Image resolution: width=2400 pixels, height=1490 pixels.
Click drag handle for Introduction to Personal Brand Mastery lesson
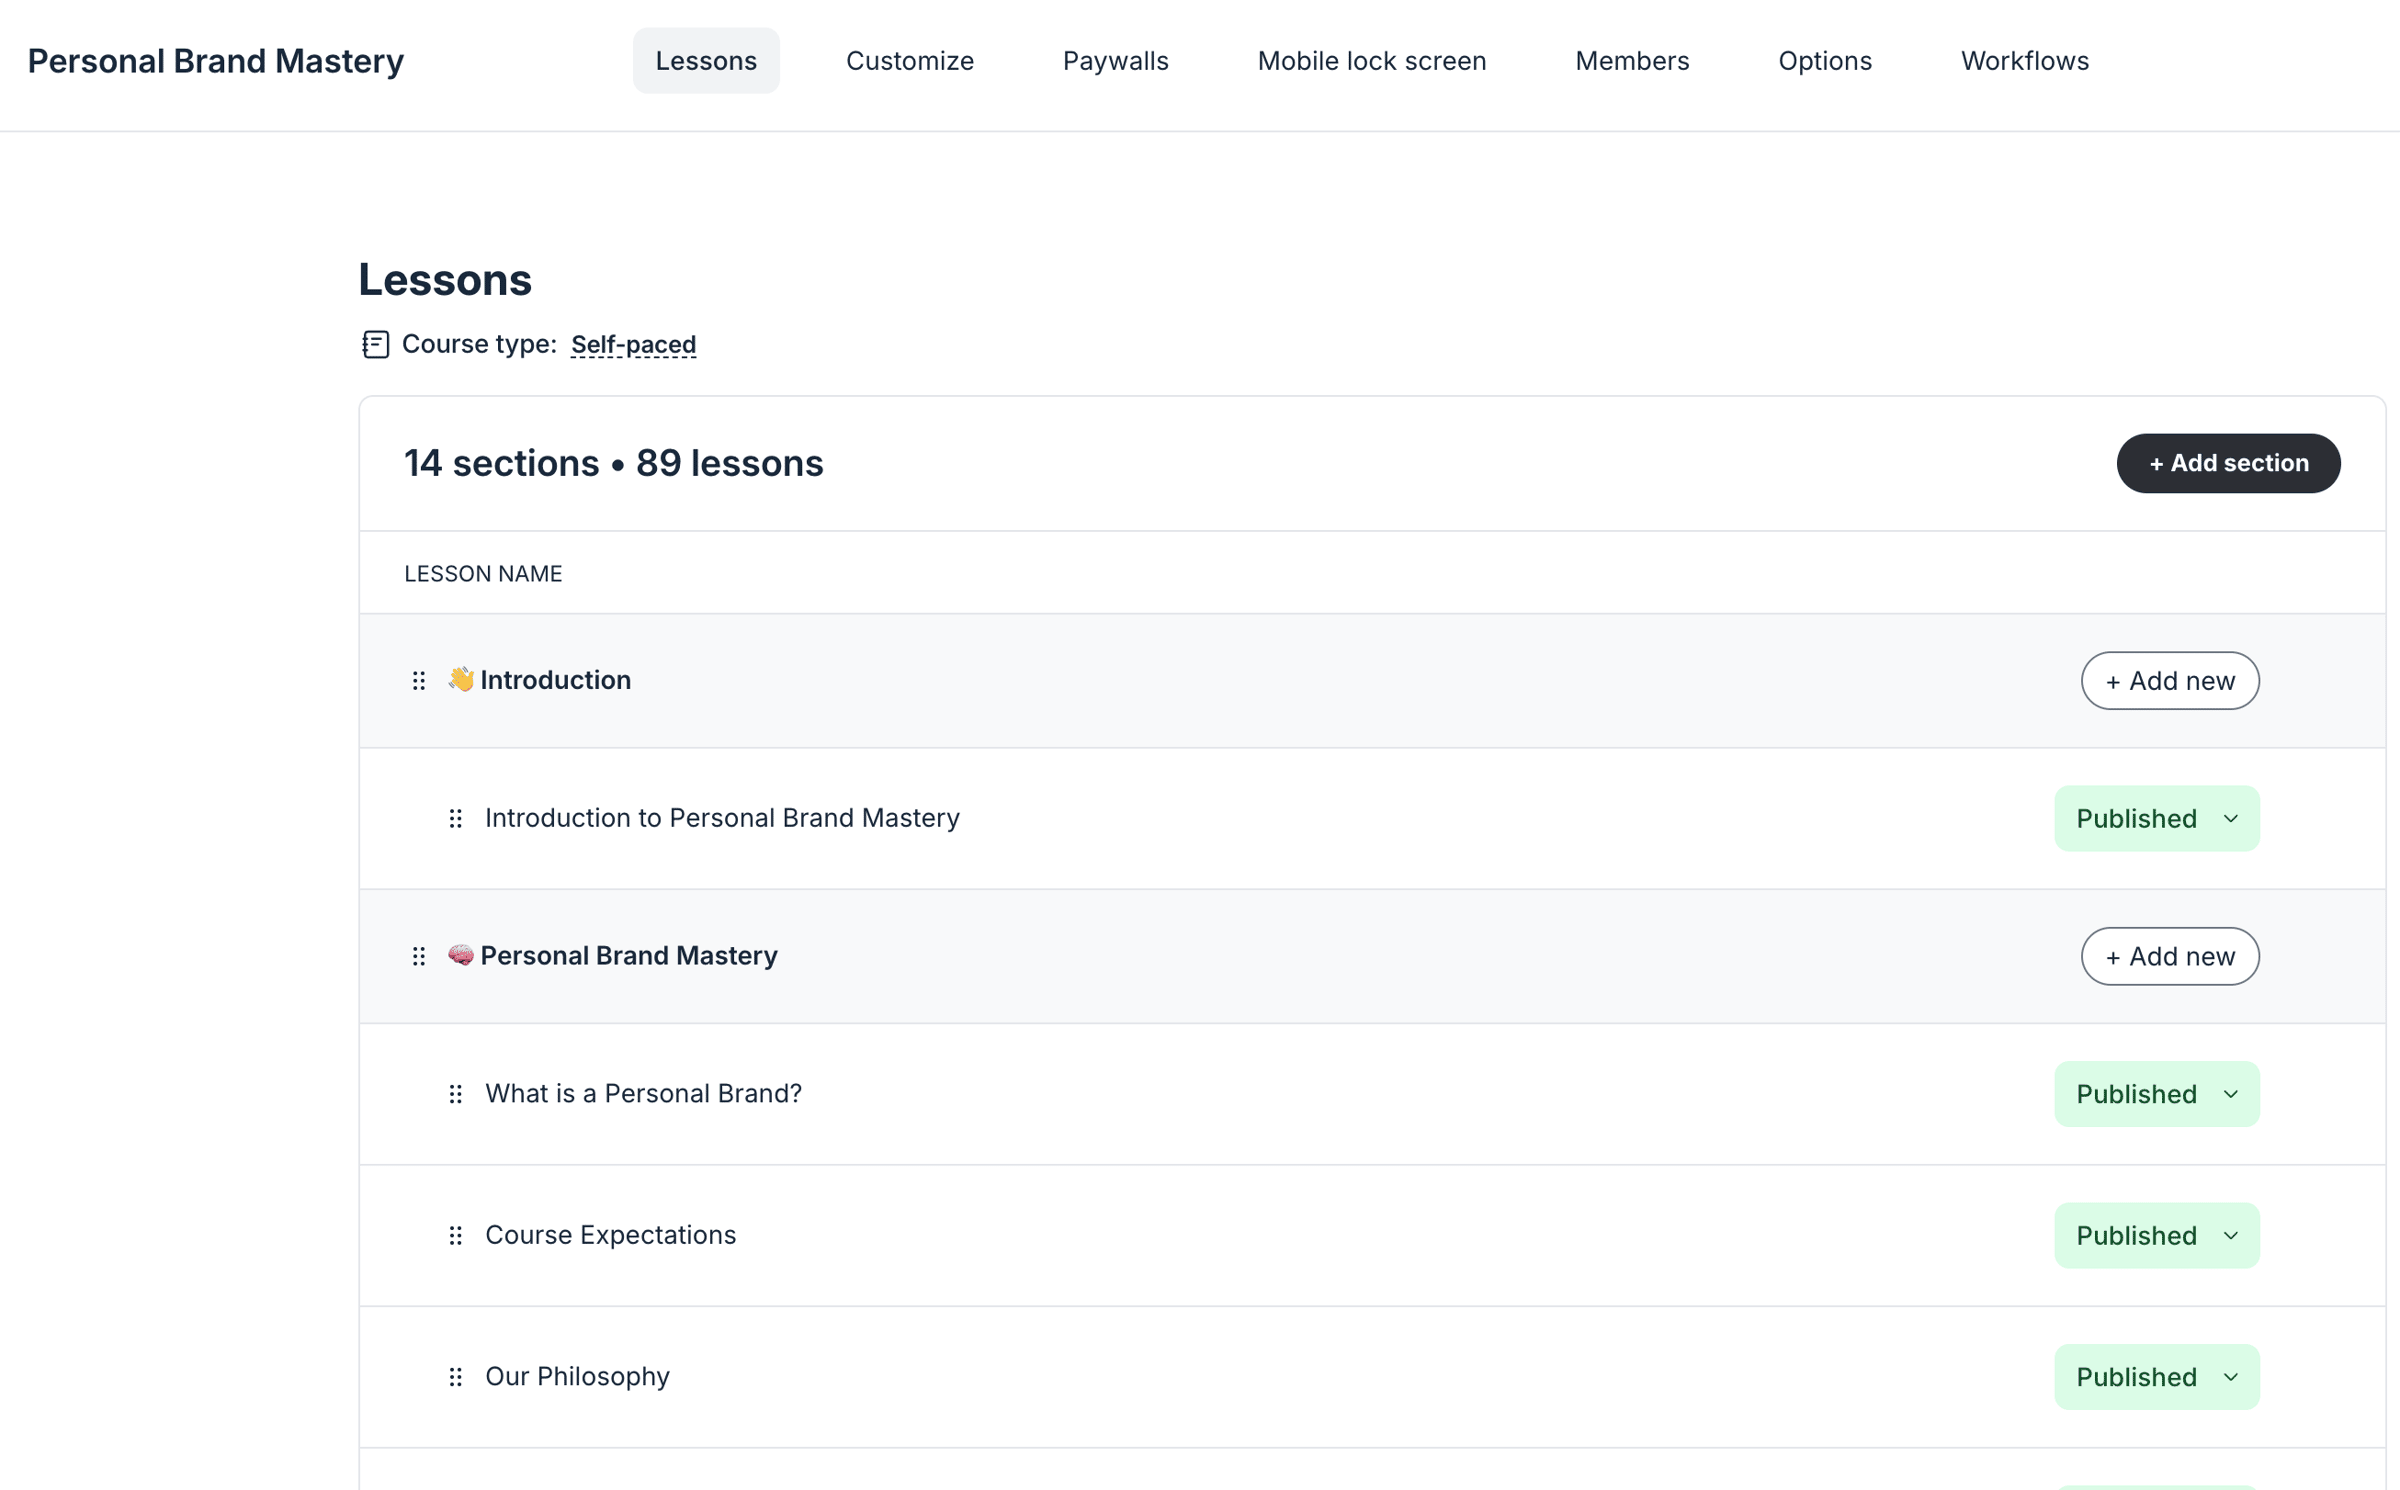(x=456, y=819)
